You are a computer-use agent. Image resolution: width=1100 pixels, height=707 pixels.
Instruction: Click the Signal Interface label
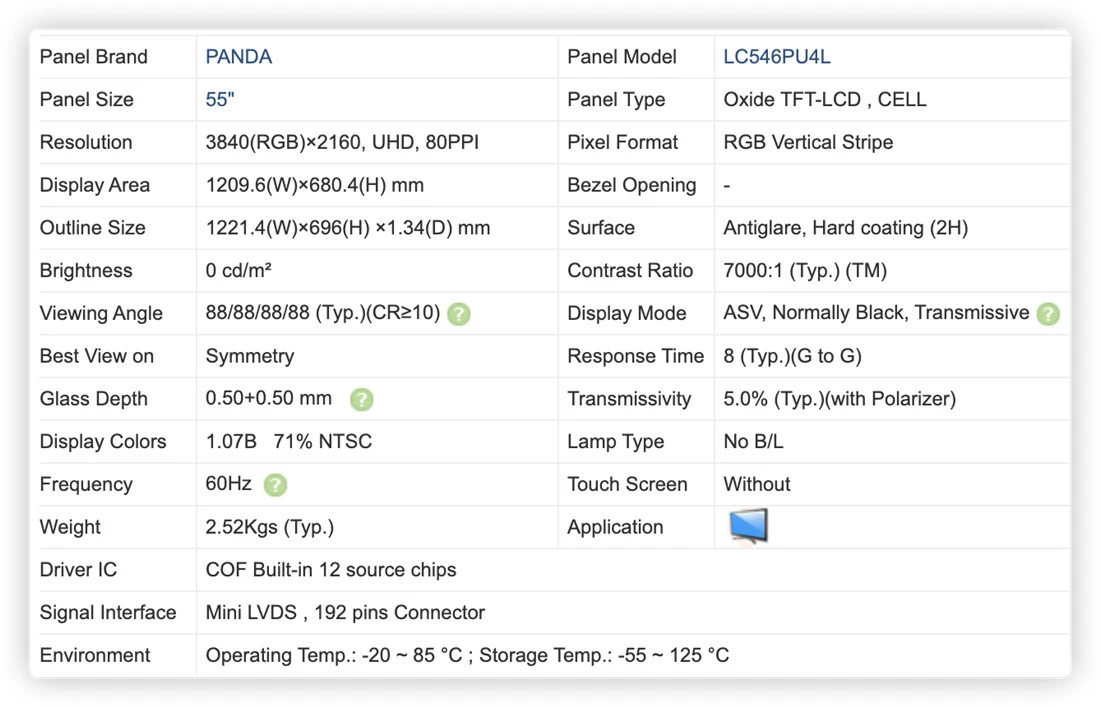tap(108, 613)
